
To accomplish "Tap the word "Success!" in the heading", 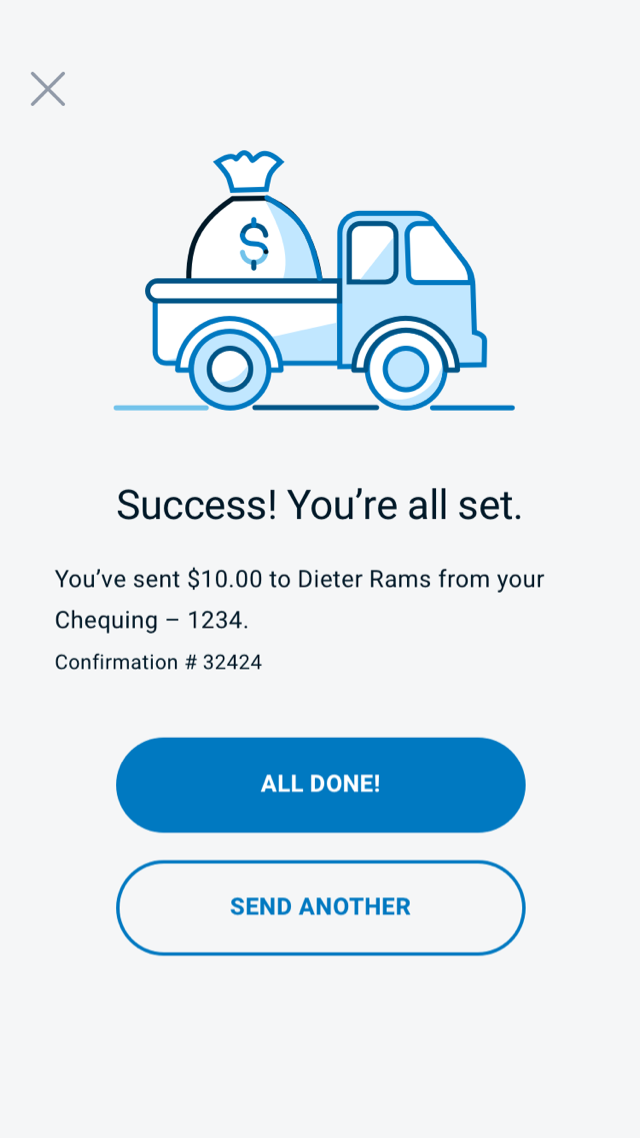I will [196, 505].
